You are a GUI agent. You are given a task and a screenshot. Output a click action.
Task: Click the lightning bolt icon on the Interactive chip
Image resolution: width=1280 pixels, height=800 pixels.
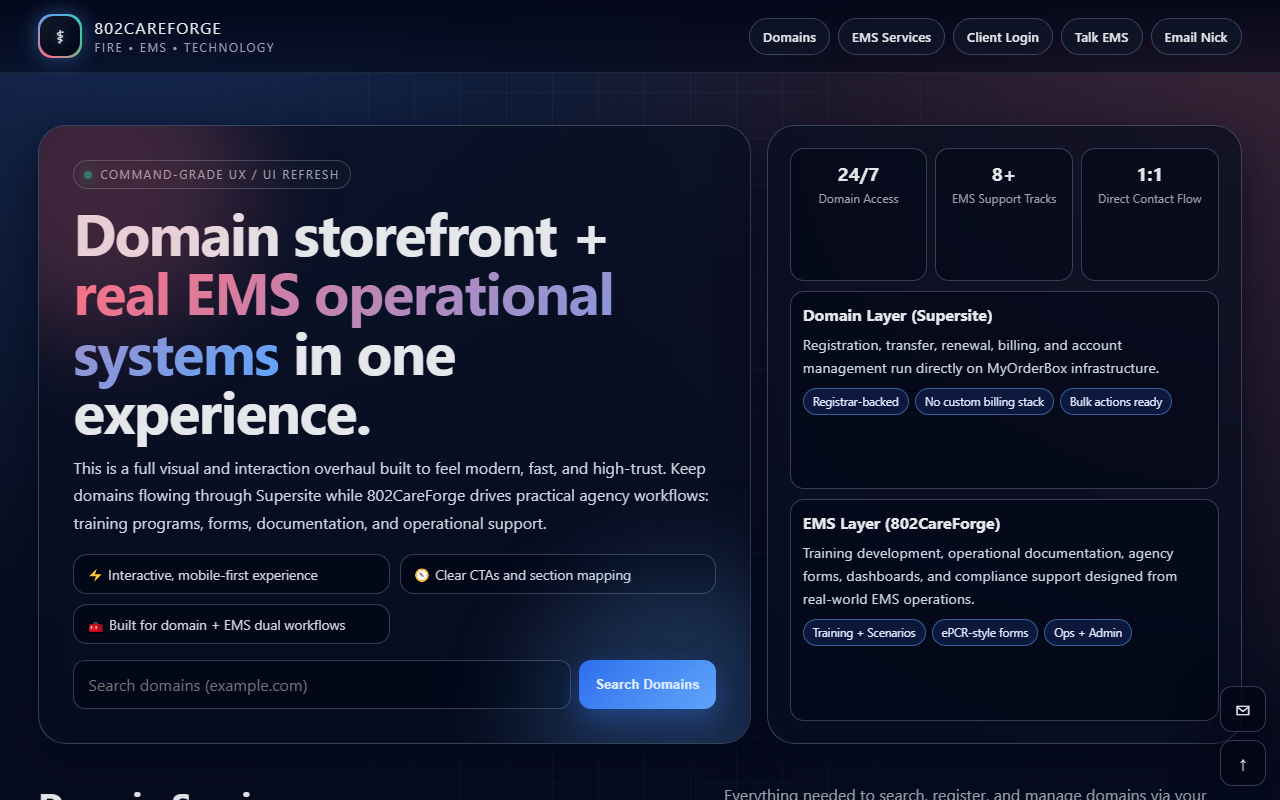pos(95,575)
